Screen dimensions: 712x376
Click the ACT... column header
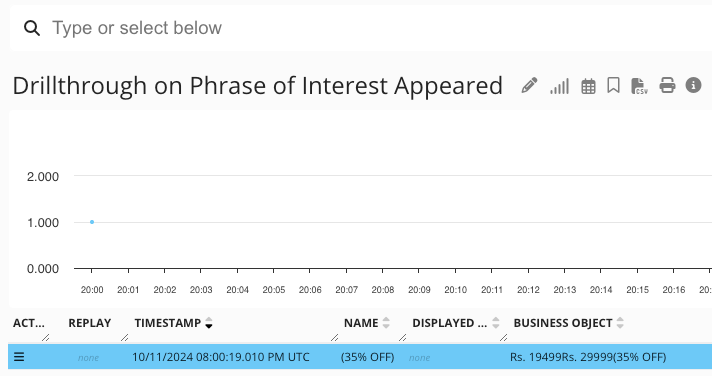29,323
